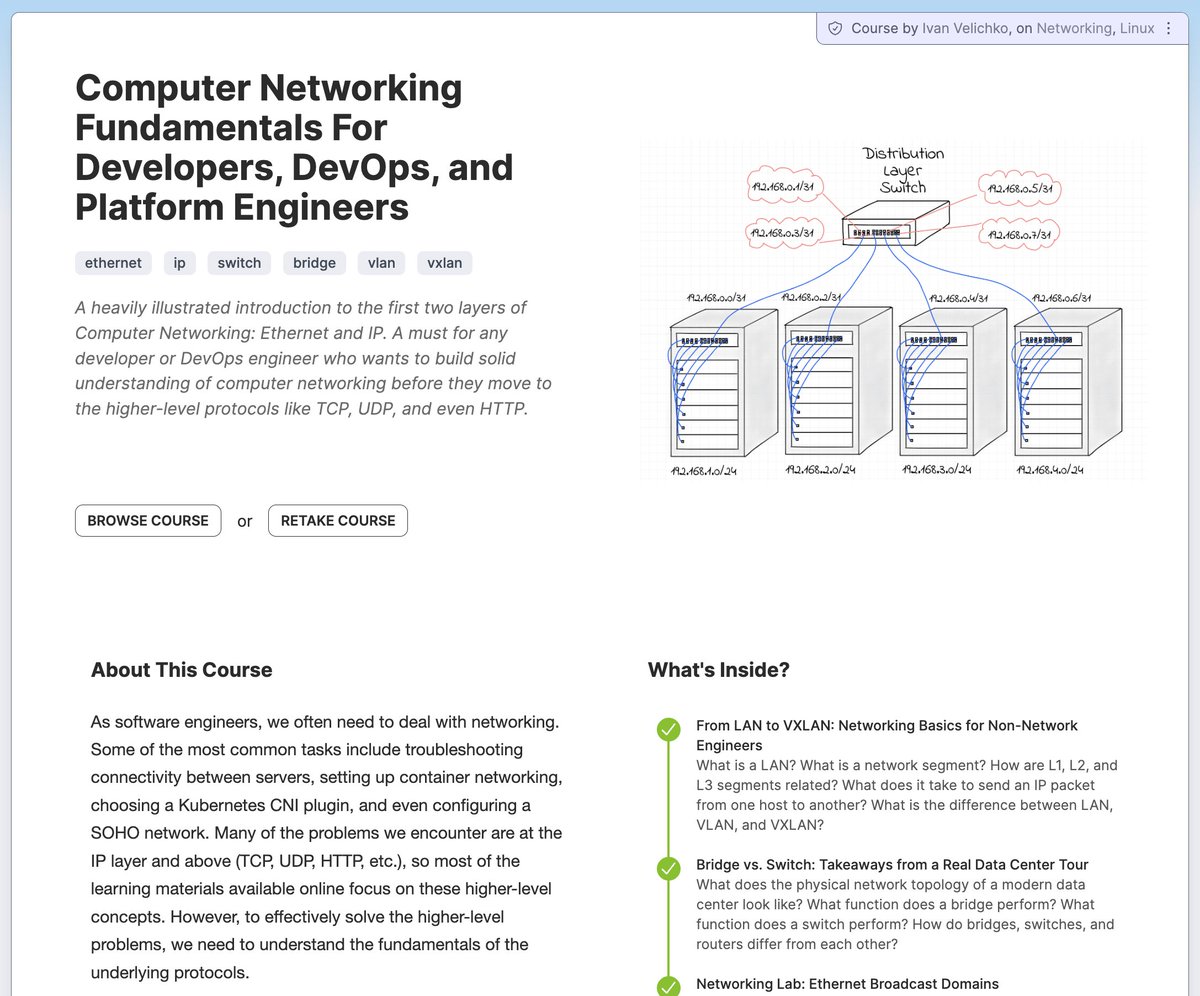Open the distribution layer switch diagram image
This screenshot has height=996, width=1200.
point(892,310)
